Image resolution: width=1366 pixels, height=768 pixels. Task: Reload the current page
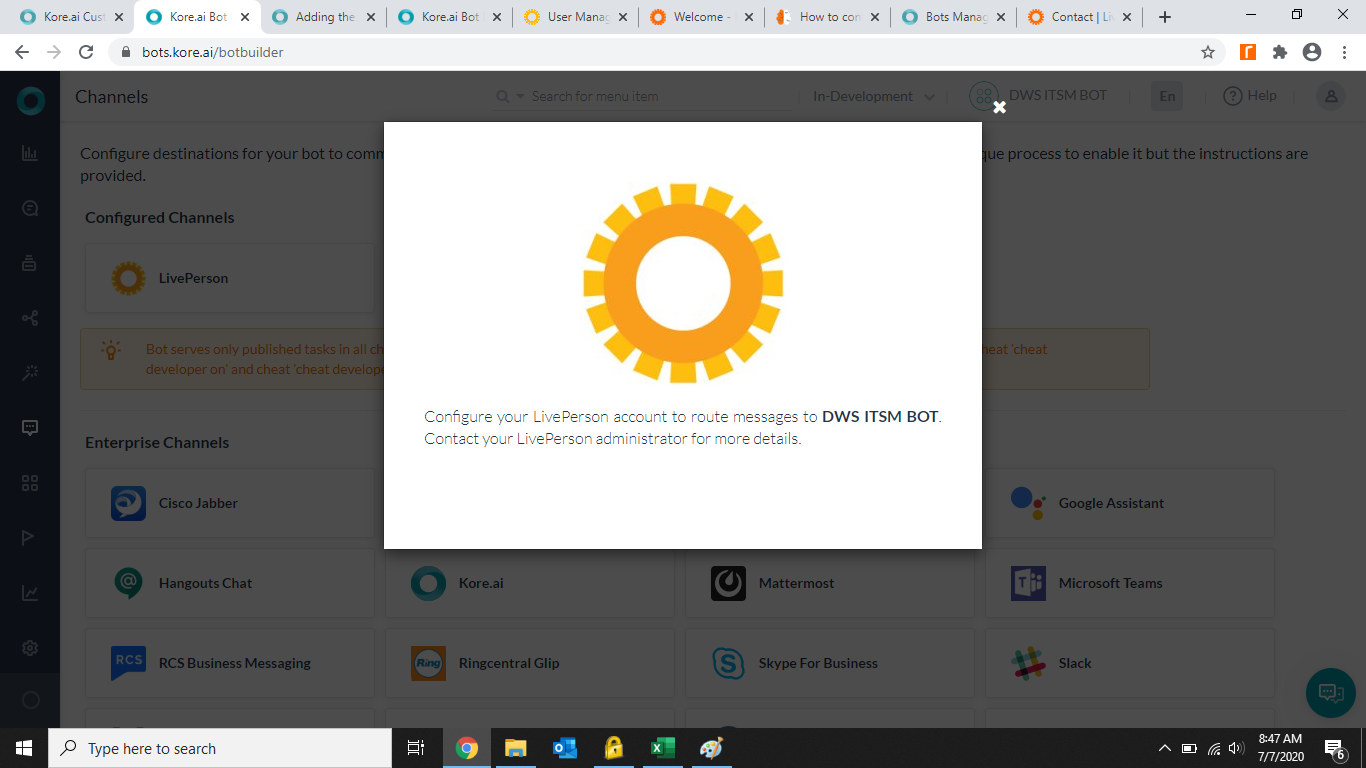(86, 52)
